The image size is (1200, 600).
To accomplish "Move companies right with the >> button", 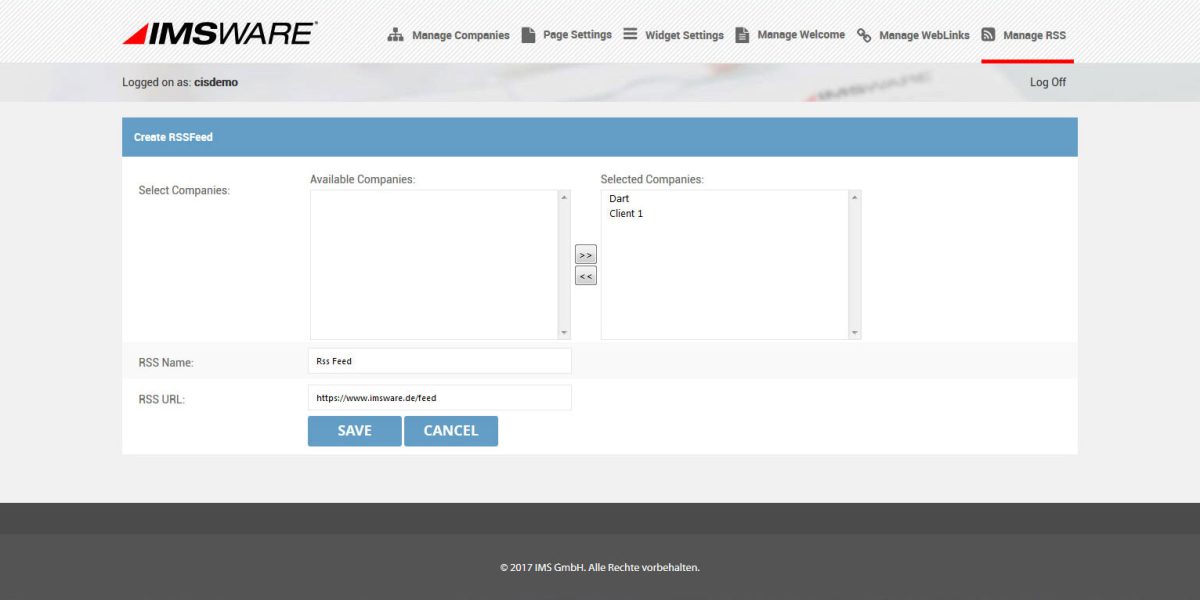I will (x=585, y=255).
